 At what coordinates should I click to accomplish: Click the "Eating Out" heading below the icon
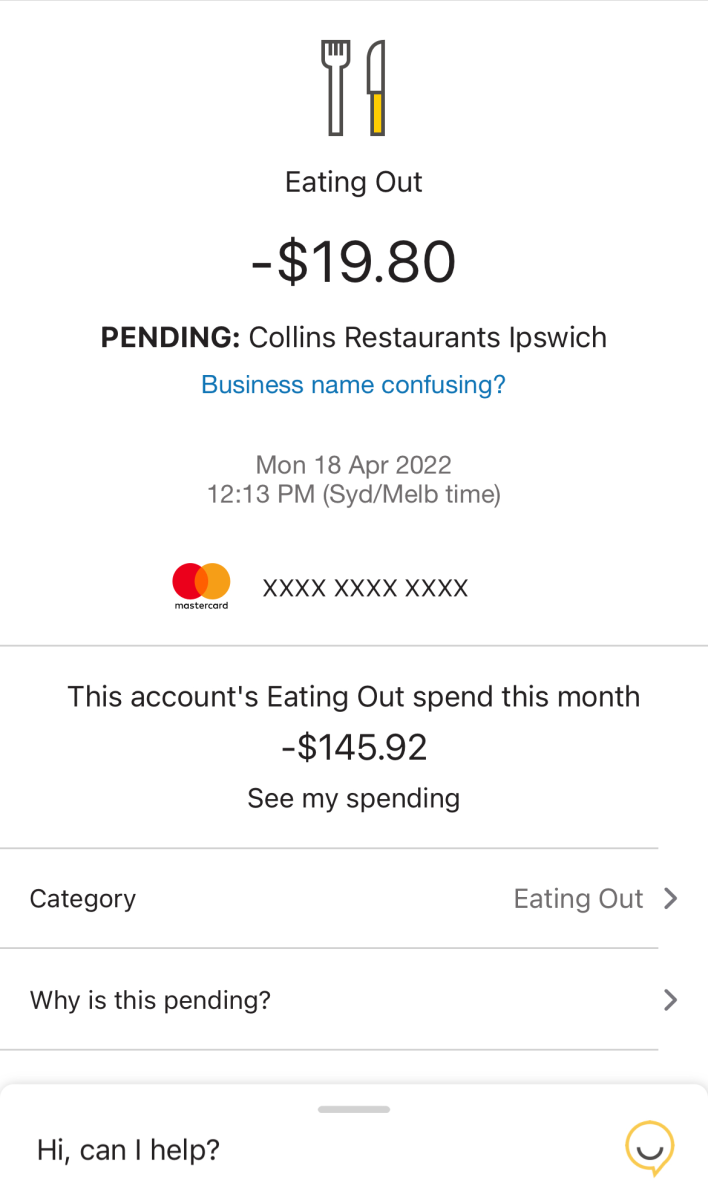click(x=353, y=182)
